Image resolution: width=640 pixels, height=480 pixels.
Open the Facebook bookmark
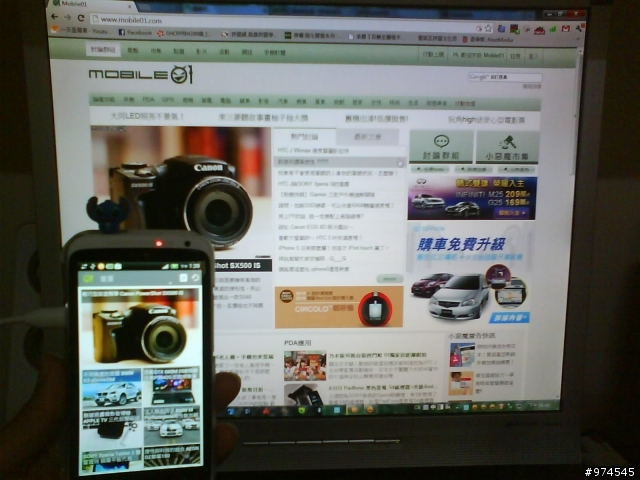pos(135,32)
